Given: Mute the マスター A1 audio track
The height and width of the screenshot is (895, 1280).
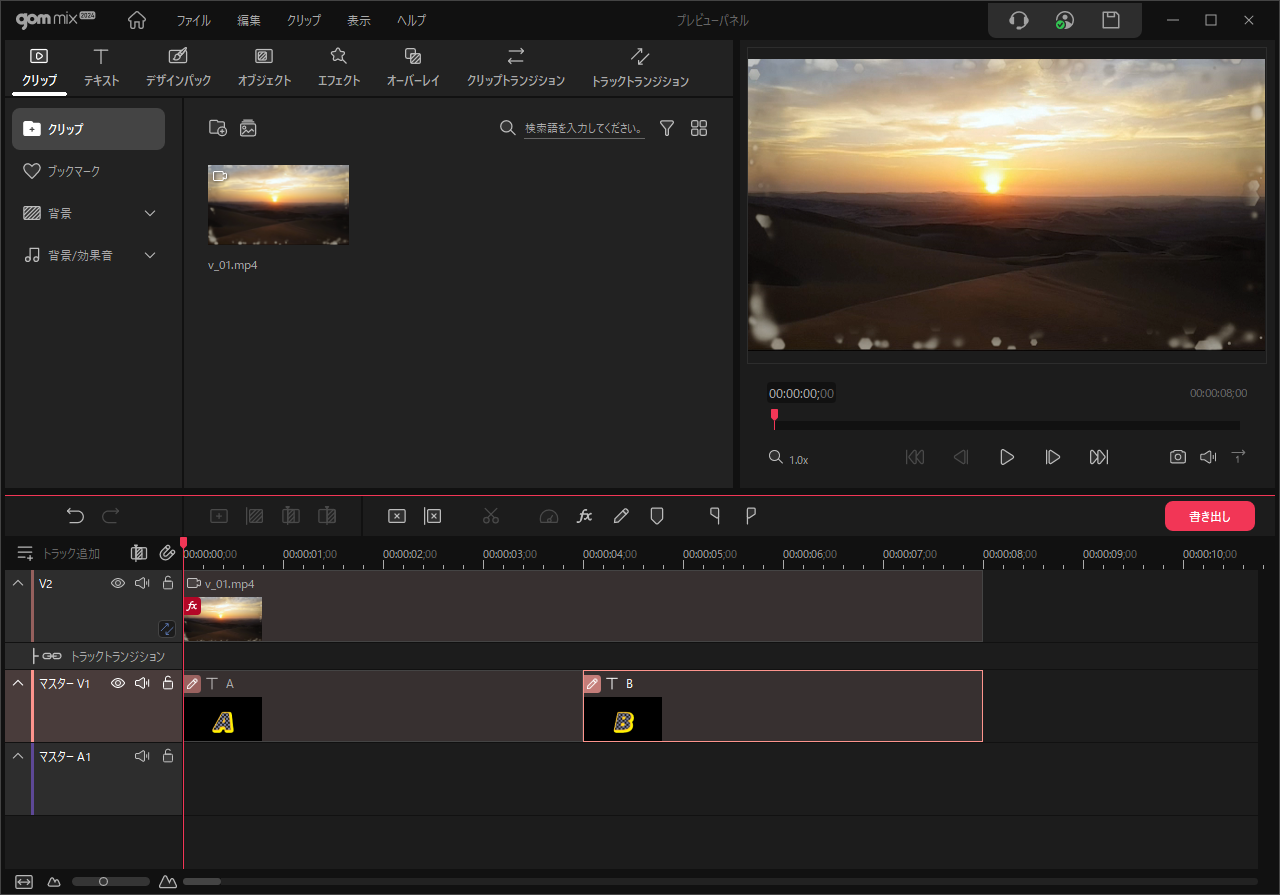Looking at the screenshot, I should [x=142, y=756].
